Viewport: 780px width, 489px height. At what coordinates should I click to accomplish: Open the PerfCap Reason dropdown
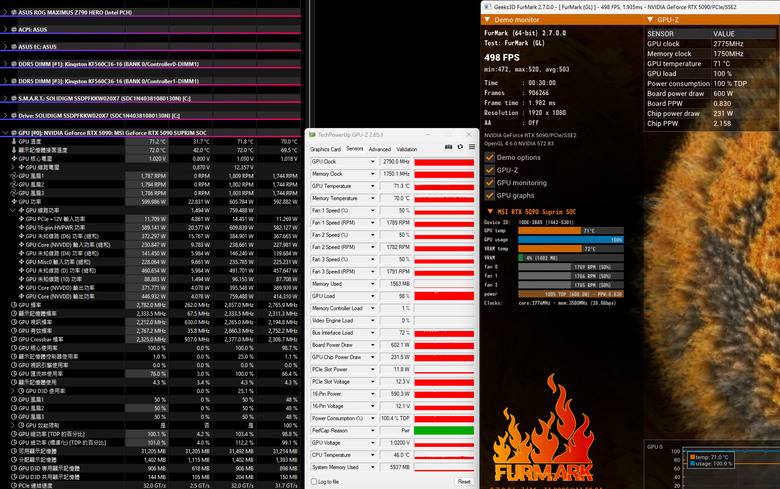pos(373,431)
